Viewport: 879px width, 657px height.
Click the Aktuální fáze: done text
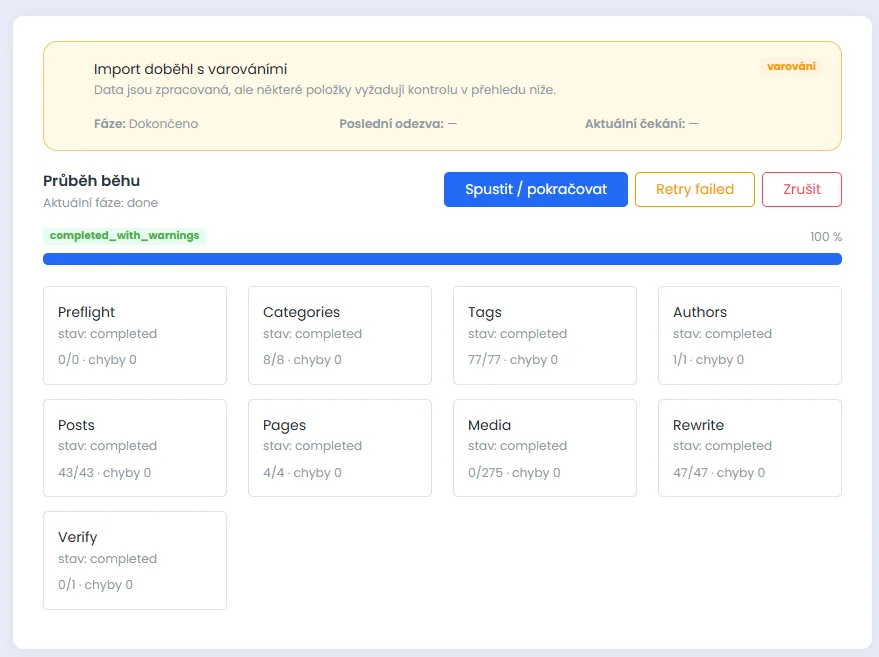pyautogui.click(x=100, y=202)
